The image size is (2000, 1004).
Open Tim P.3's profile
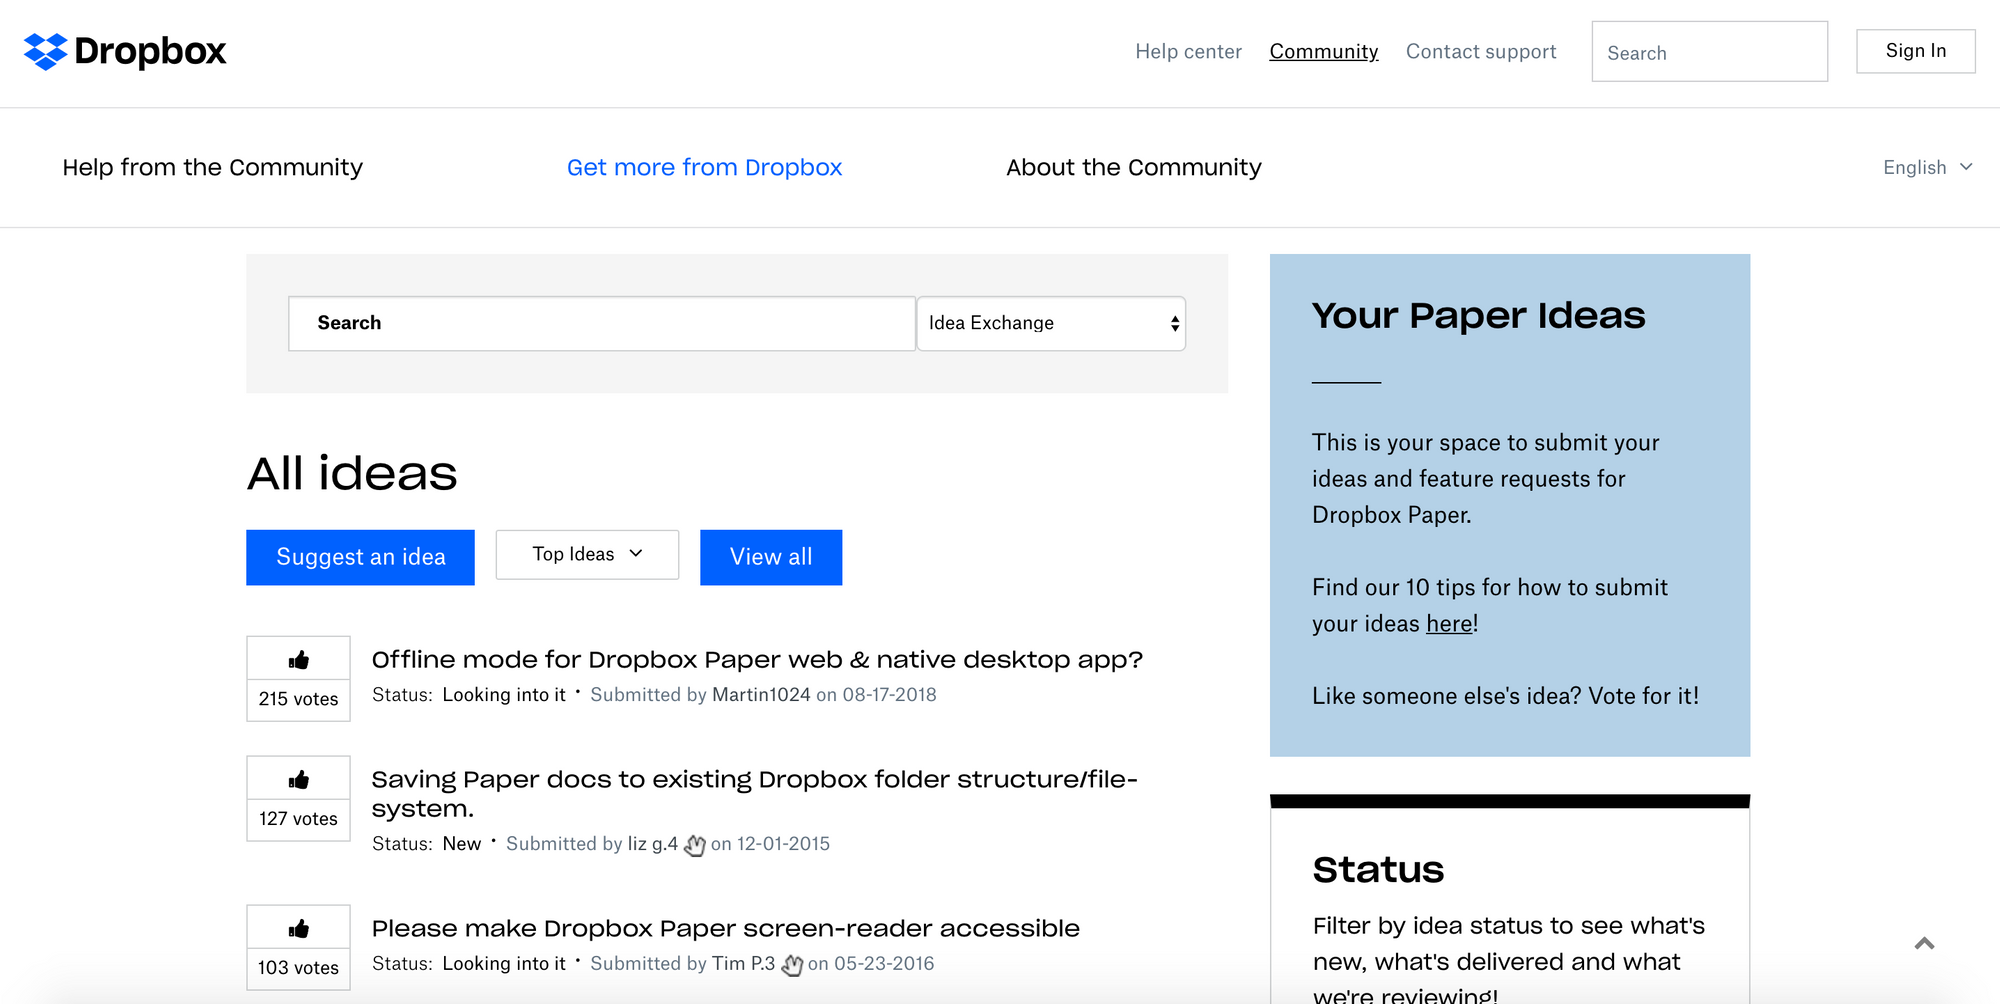click(x=743, y=964)
